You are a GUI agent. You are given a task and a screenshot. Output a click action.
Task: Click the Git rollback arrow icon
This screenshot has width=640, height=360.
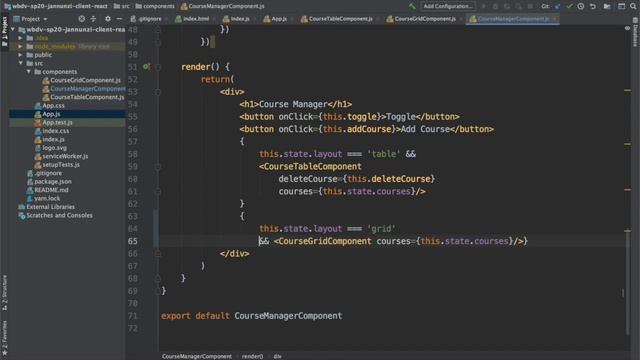pyautogui.click(x=593, y=6)
